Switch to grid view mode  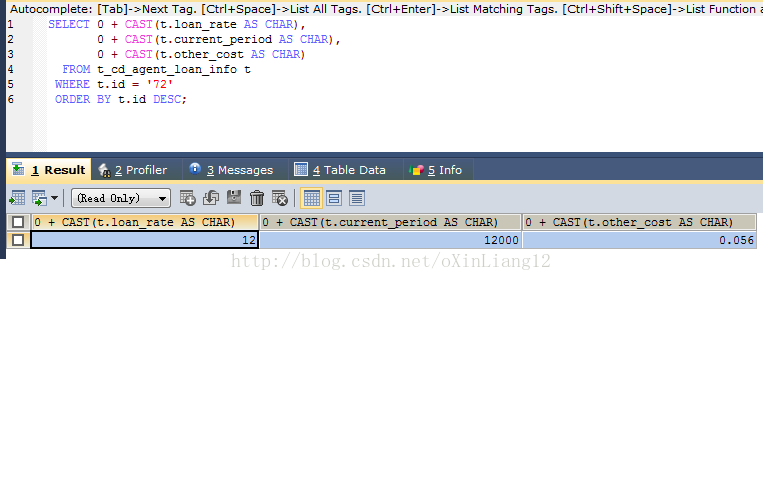(311, 198)
